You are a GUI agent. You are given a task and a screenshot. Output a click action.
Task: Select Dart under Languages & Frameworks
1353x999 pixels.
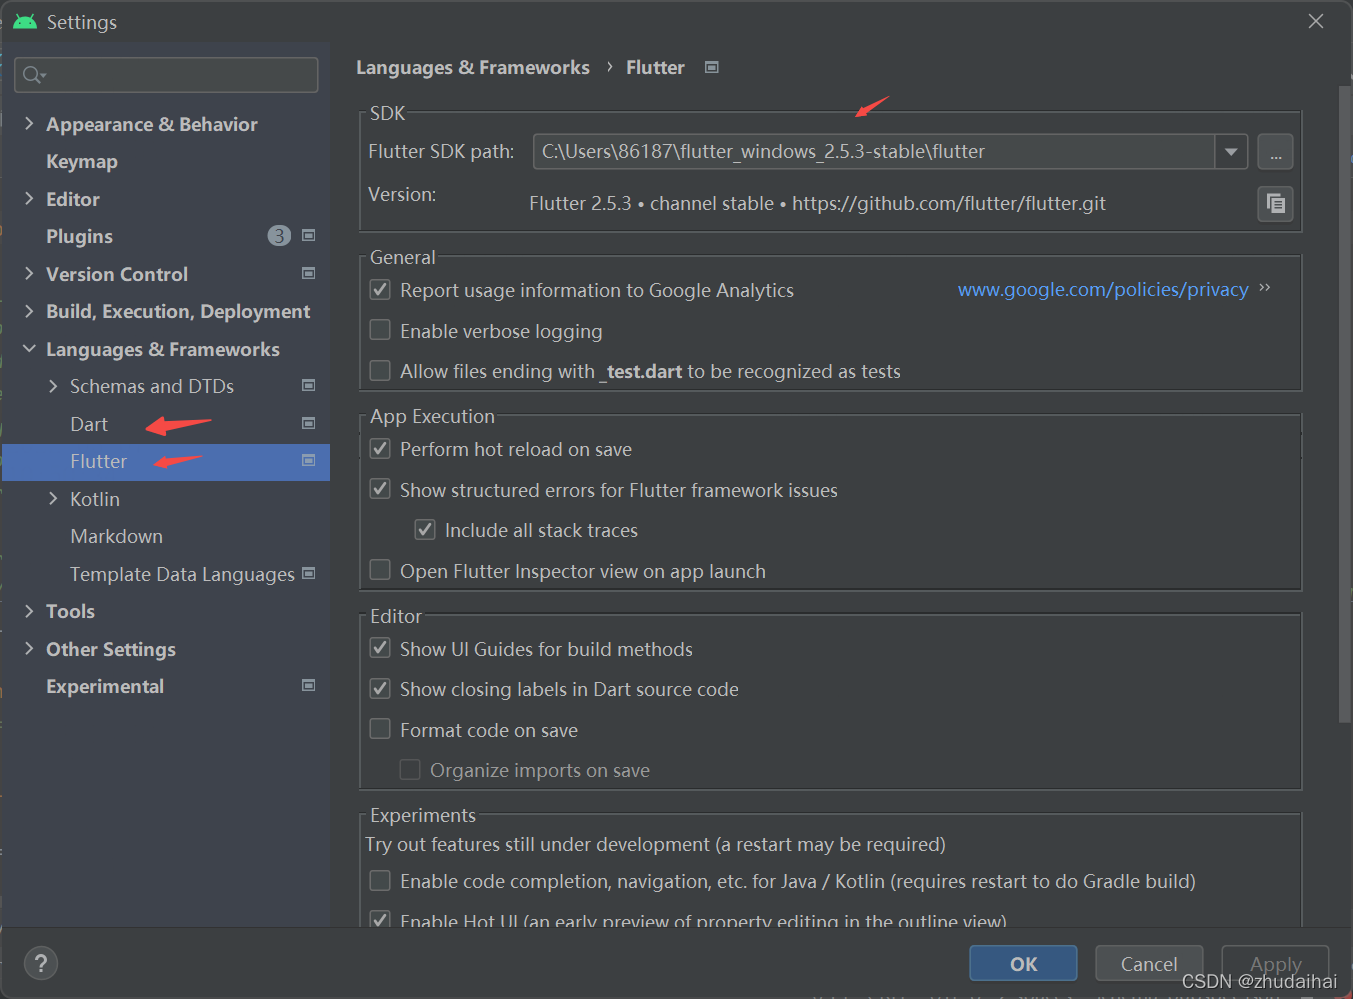[89, 424]
